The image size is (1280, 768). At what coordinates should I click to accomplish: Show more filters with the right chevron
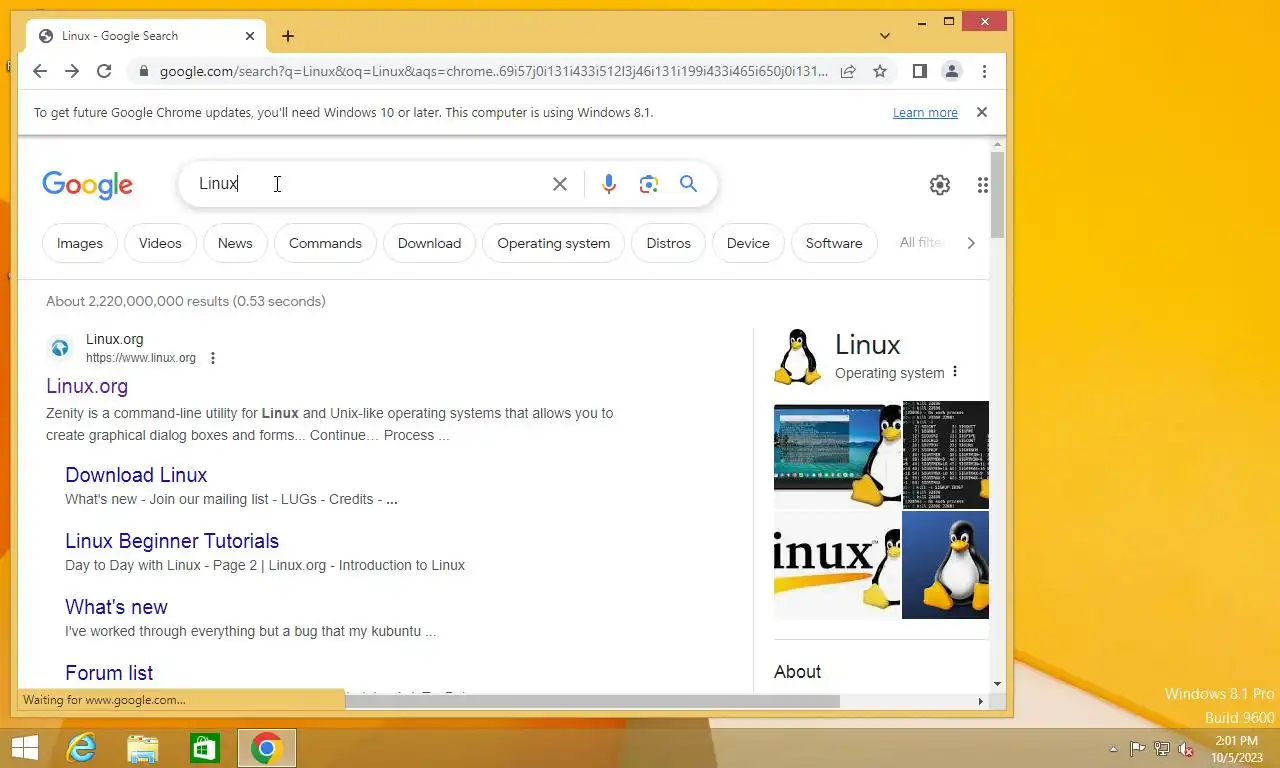[970, 243]
